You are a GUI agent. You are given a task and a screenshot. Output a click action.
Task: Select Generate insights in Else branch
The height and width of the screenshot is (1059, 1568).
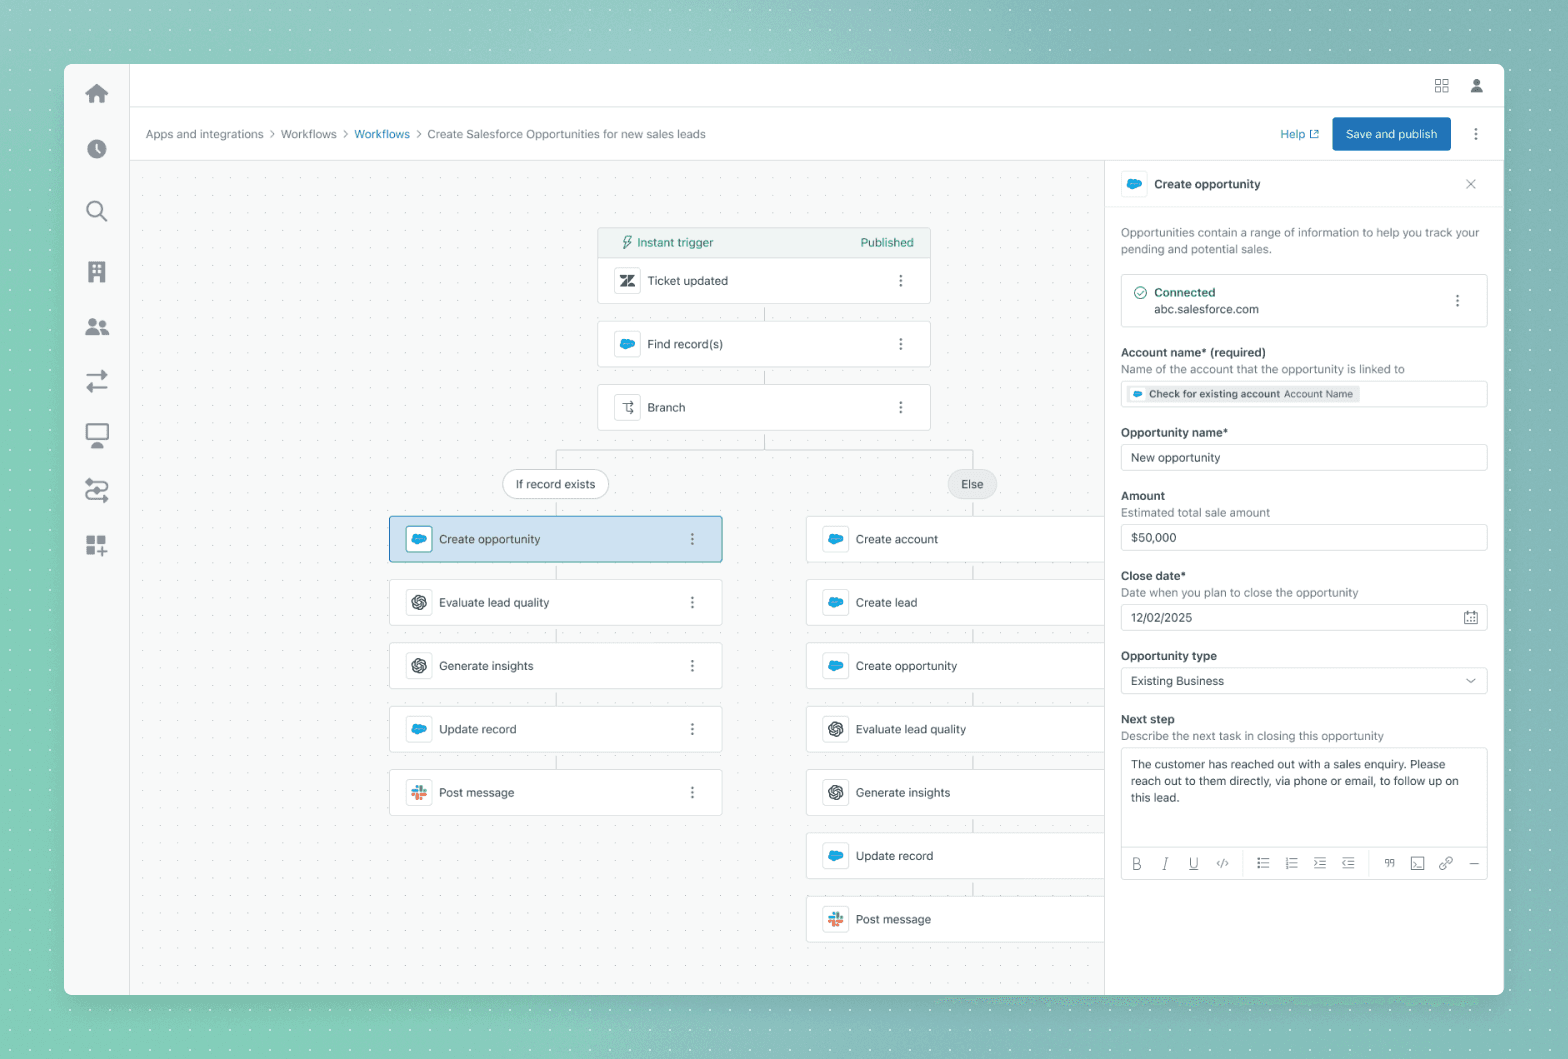click(955, 793)
